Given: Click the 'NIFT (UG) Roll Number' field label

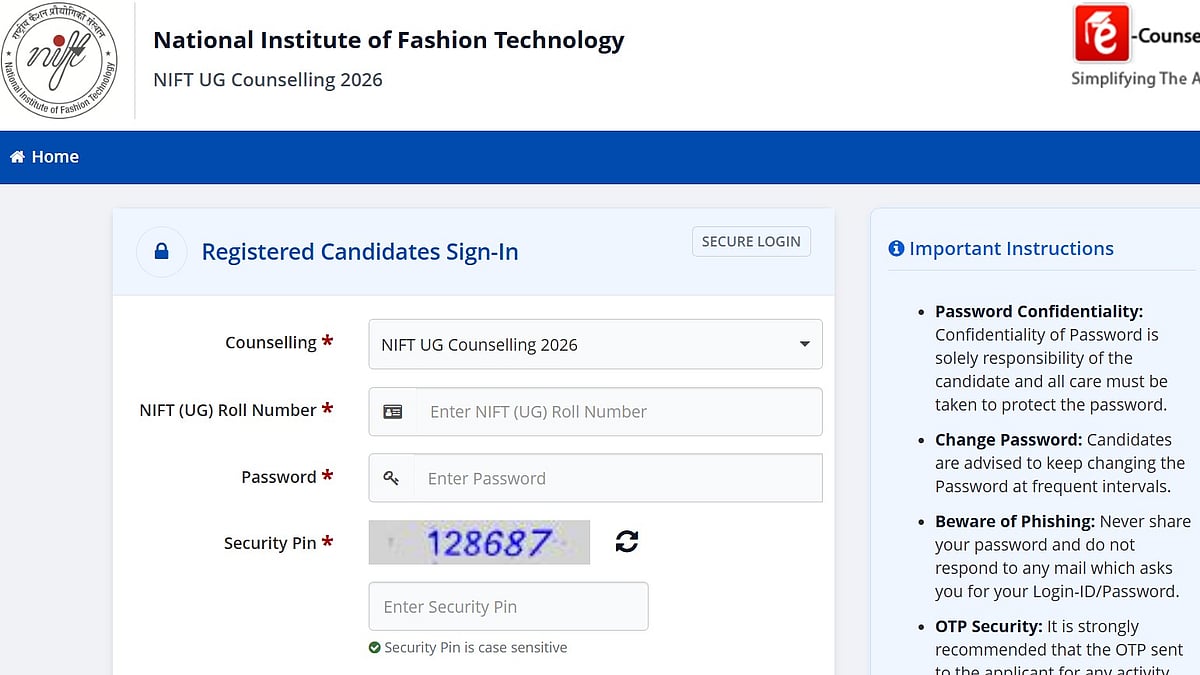Looking at the screenshot, I should 228,410.
